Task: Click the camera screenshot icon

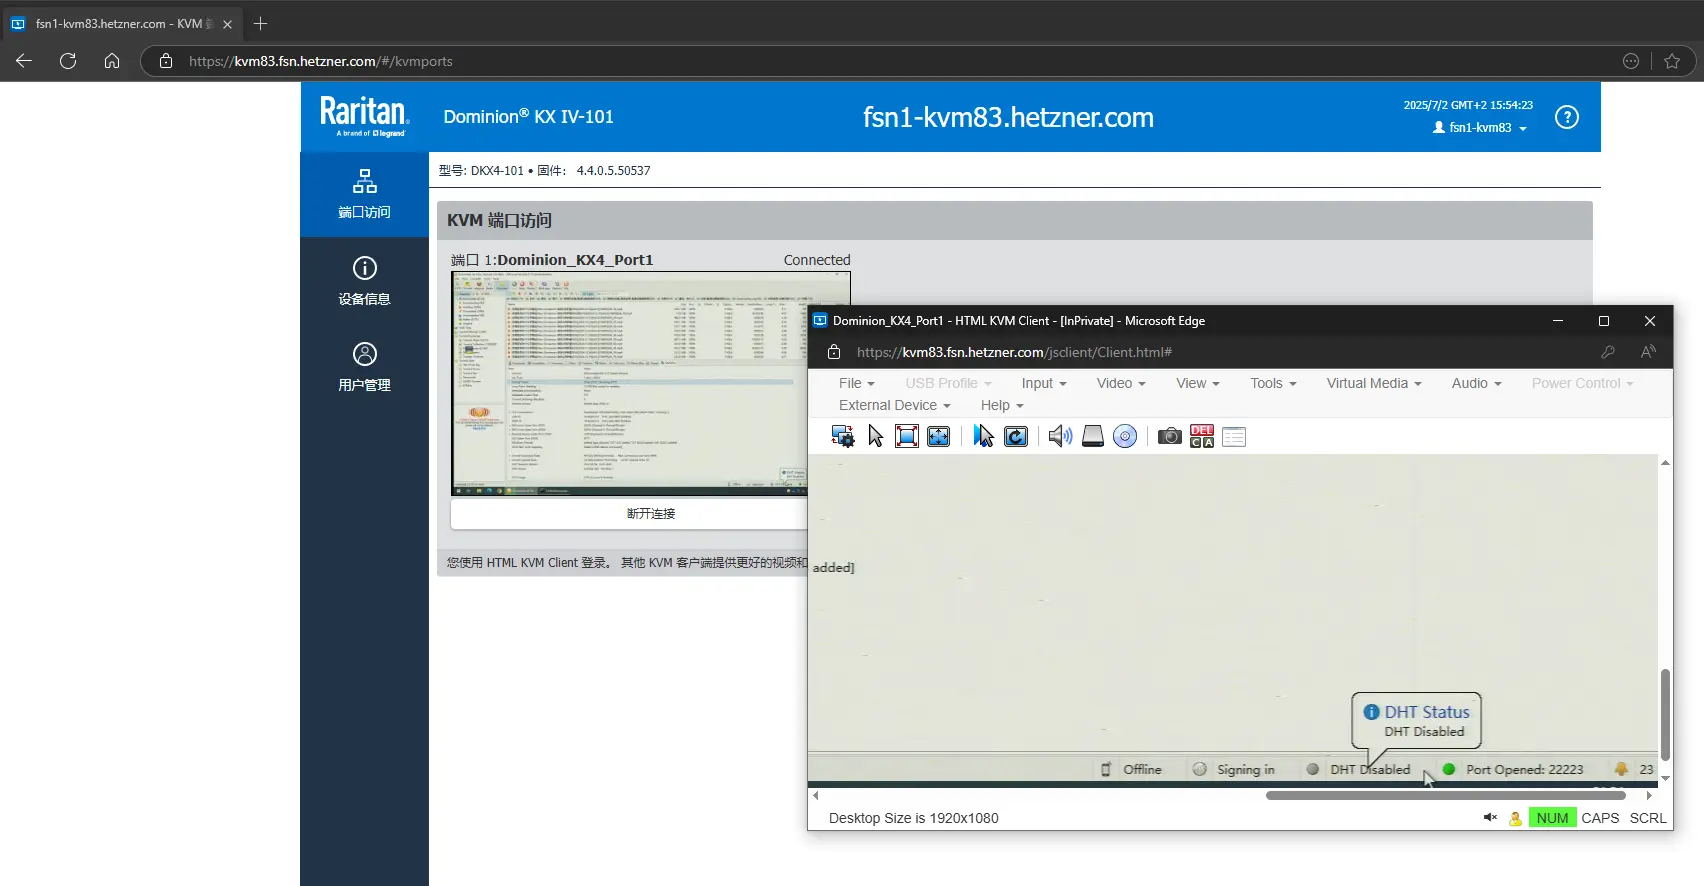Action: tap(1170, 436)
